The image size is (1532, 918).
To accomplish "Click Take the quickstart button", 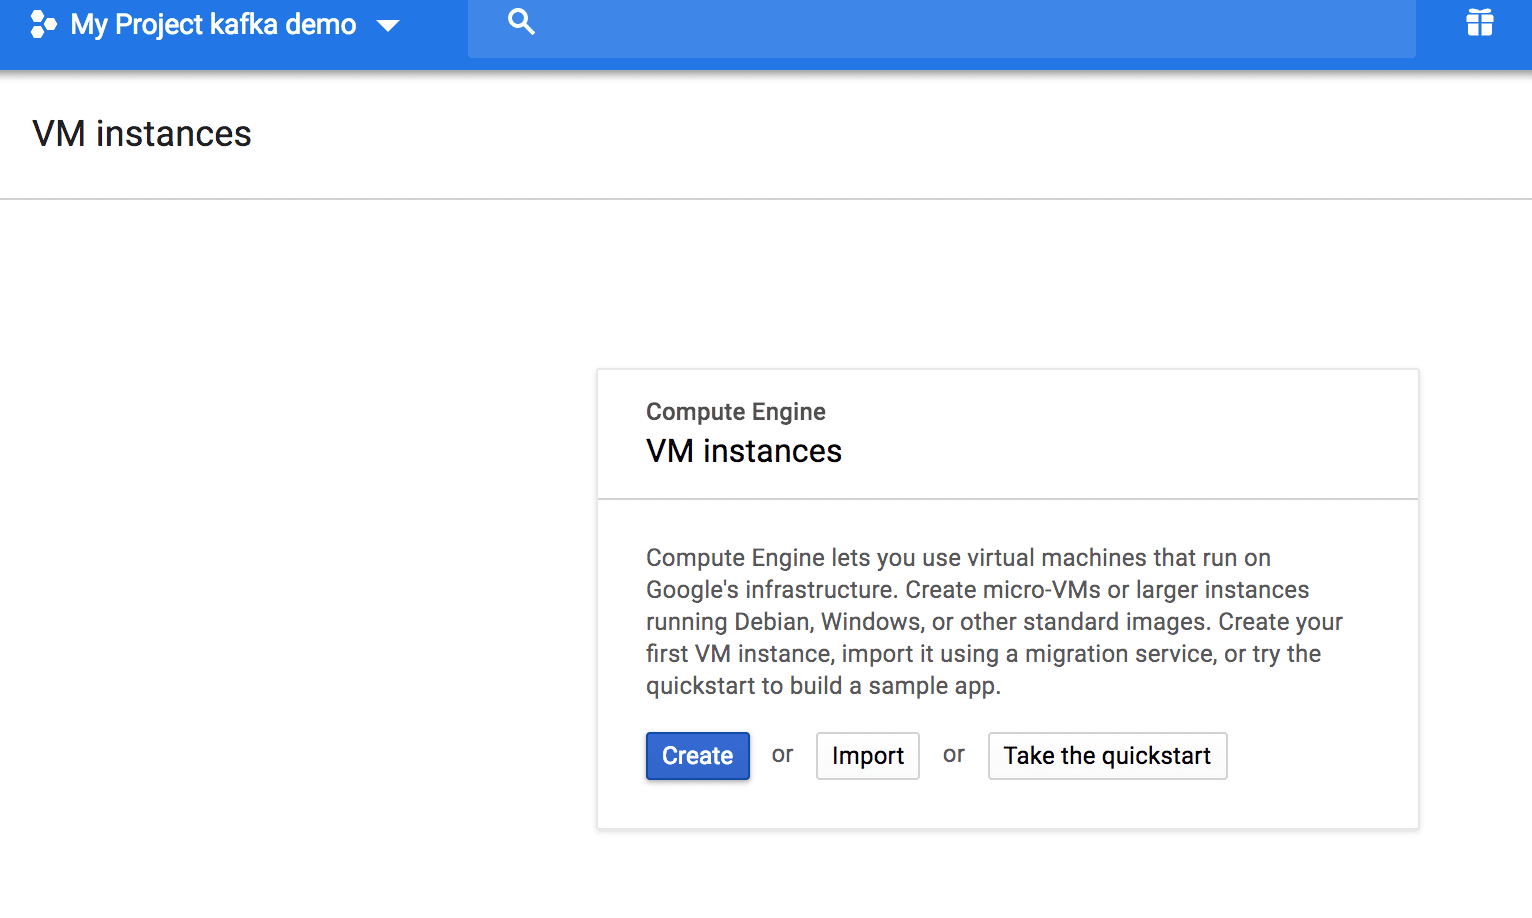I will pos(1107,756).
